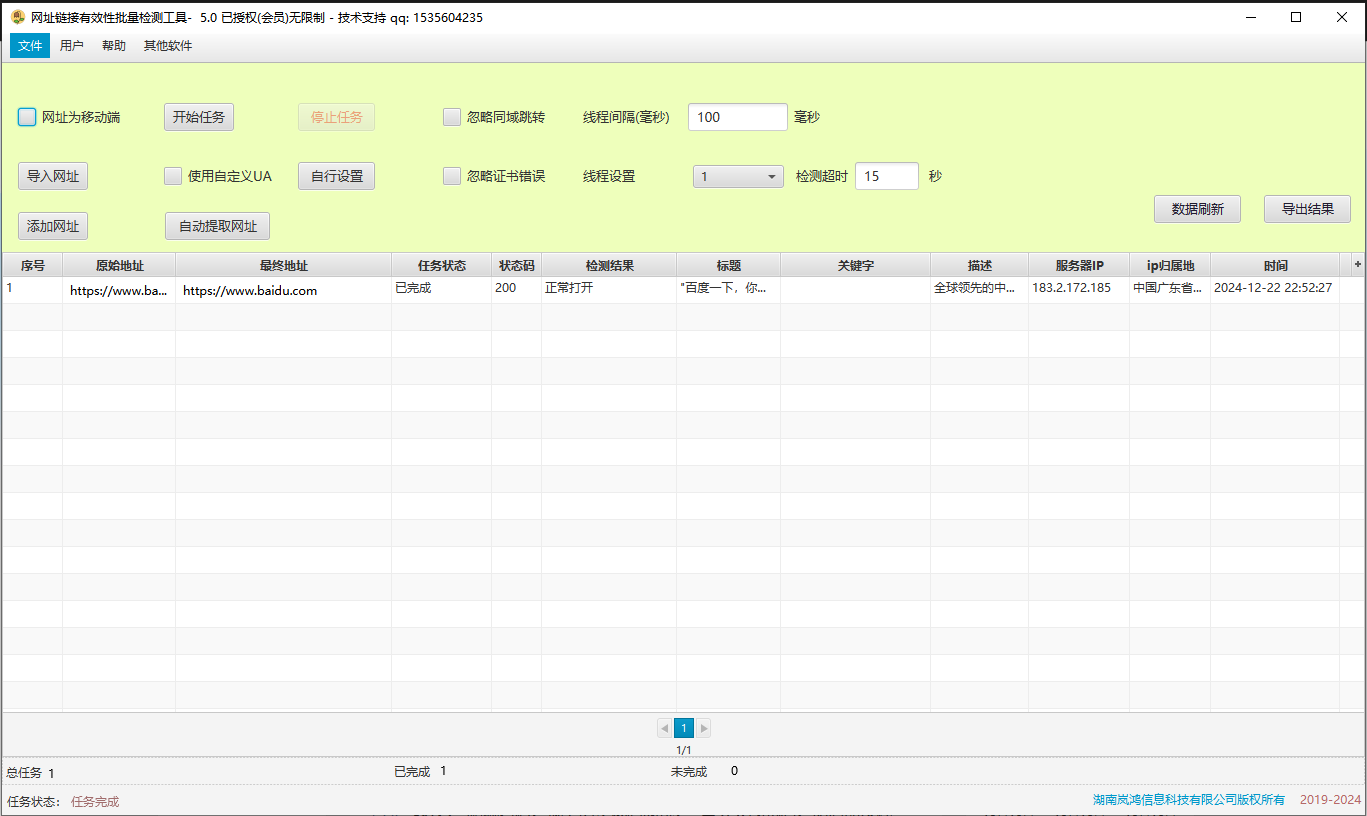Go to next page arrow in pagination
The height and width of the screenshot is (816, 1367).
pos(703,728)
